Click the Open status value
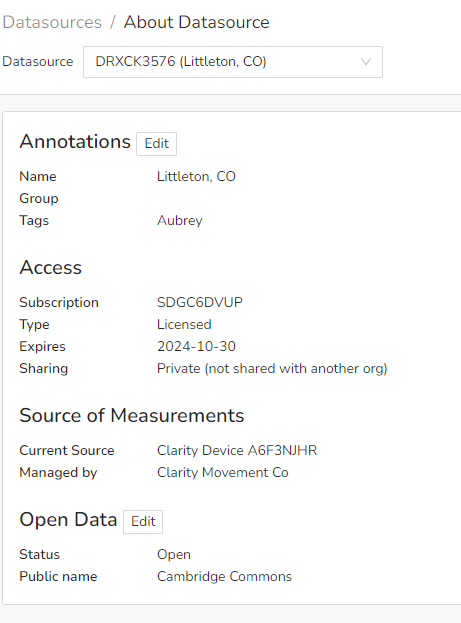Screen dimensions: 461x623 point(174,555)
